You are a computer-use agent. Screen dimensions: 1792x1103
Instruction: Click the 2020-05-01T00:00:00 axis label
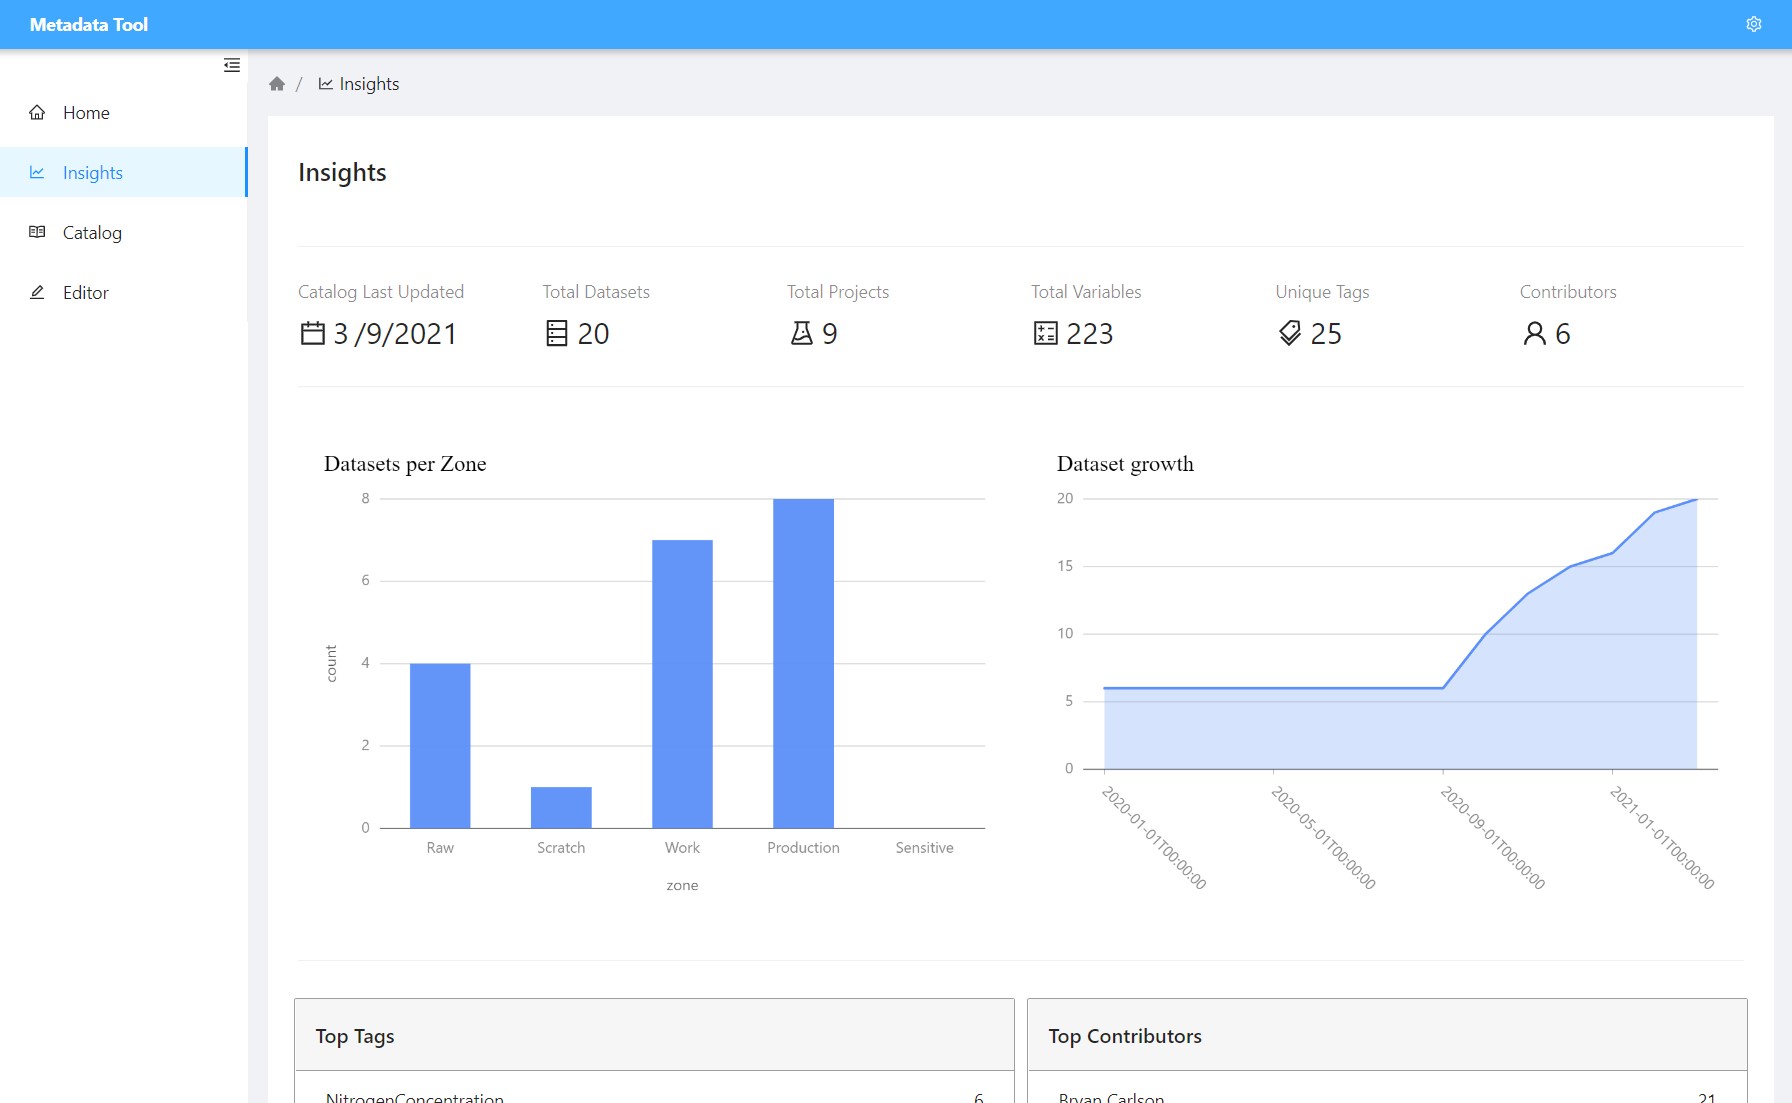click(x=1323, y=838)
